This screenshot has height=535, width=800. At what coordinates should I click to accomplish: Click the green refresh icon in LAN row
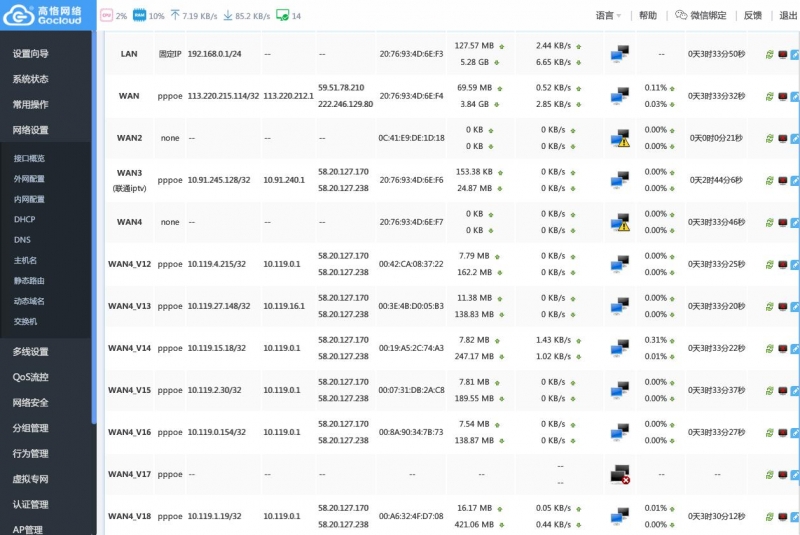pos(769,54)
